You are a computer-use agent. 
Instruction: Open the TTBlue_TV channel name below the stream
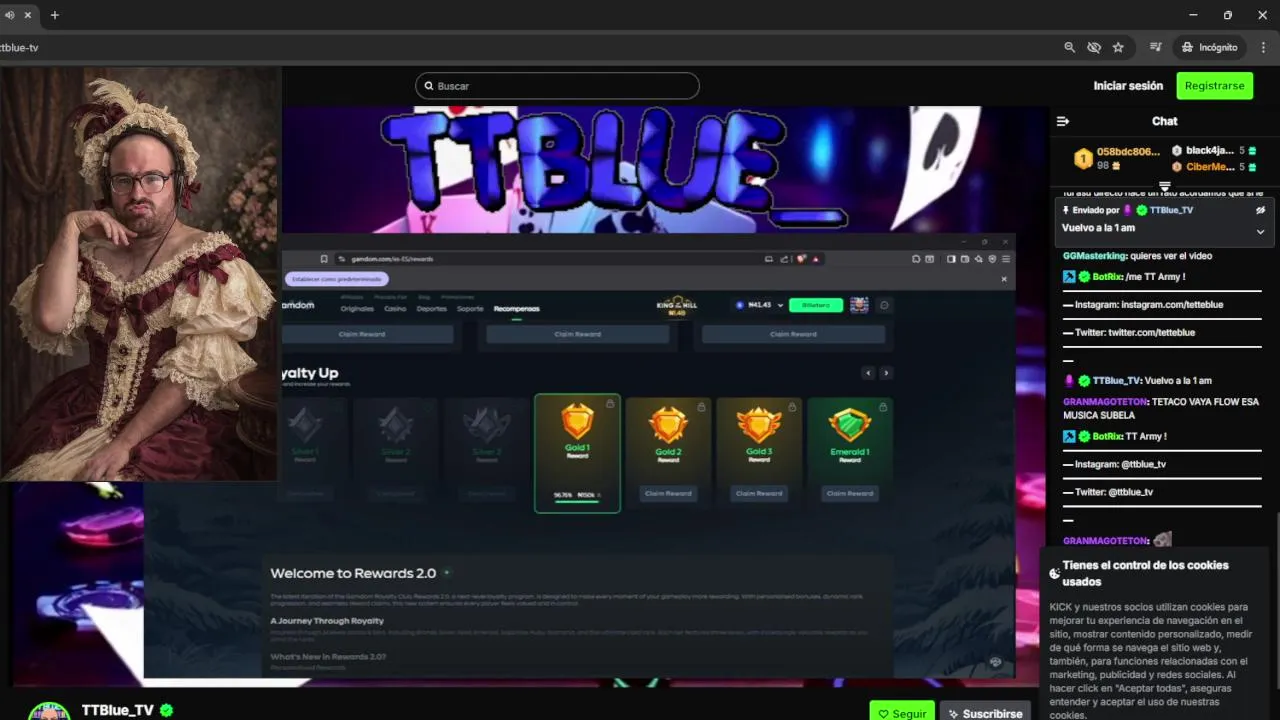pyautogui.click(x=118, y=710)
